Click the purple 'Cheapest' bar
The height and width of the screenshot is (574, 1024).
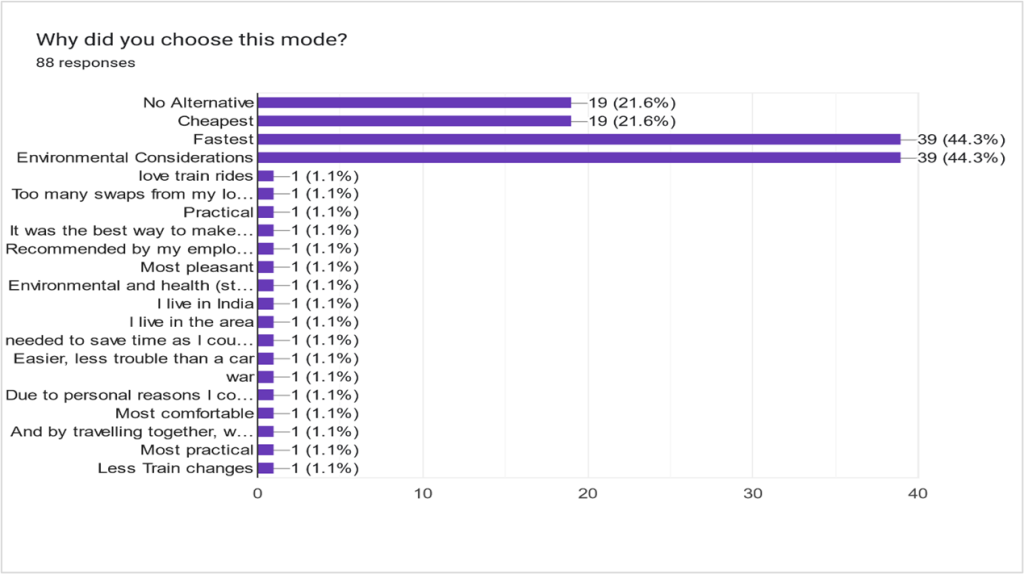pos(414,121)
